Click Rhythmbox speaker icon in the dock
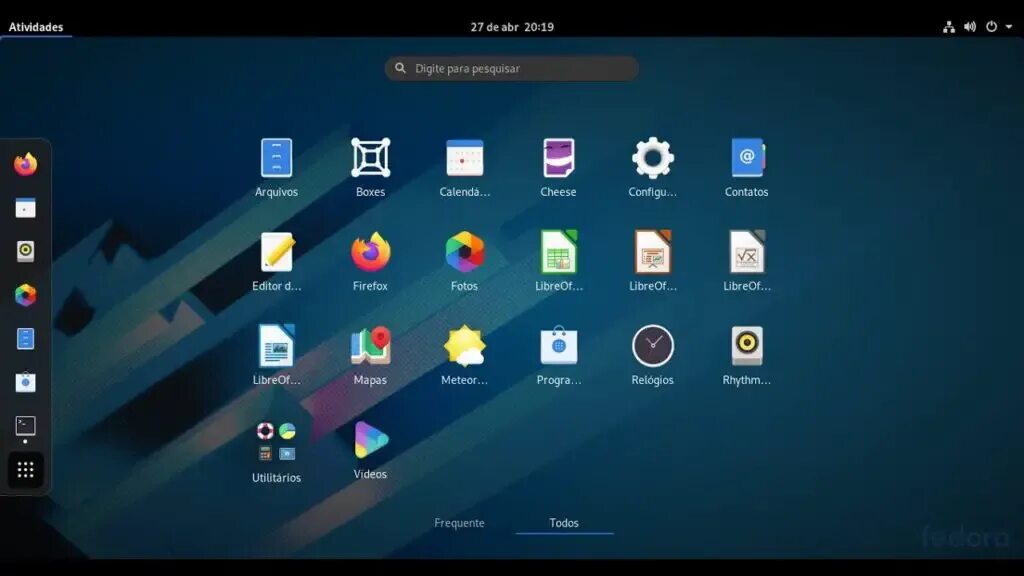 click(x=25, y=251)
